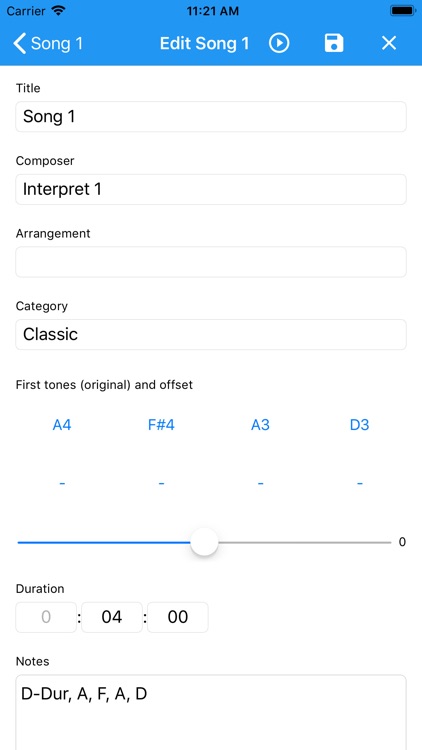This screenshot has height=750, width=422.
Task: Choose the A3 tone picker
Action: [260, 425]
